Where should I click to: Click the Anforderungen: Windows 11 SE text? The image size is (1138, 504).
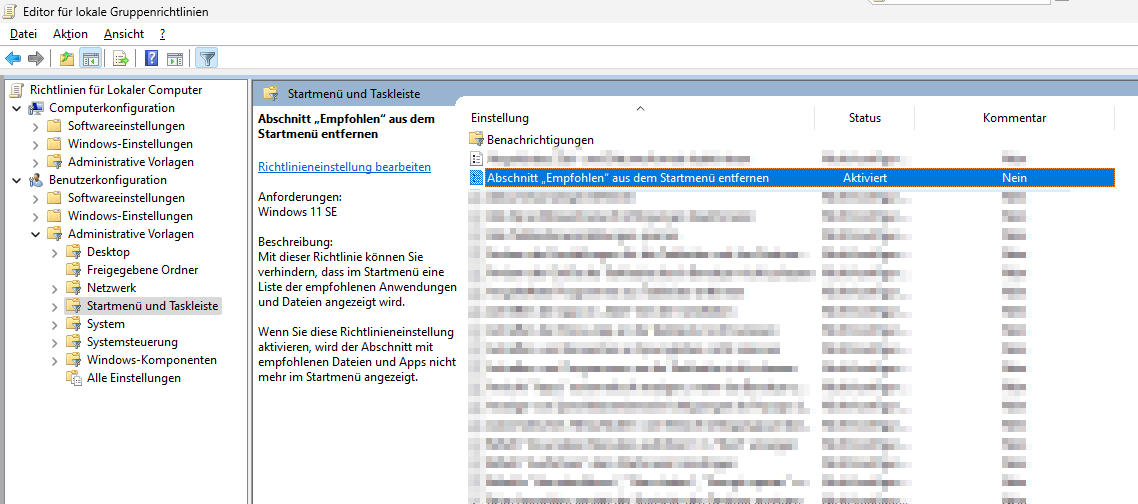click(300, 205)
